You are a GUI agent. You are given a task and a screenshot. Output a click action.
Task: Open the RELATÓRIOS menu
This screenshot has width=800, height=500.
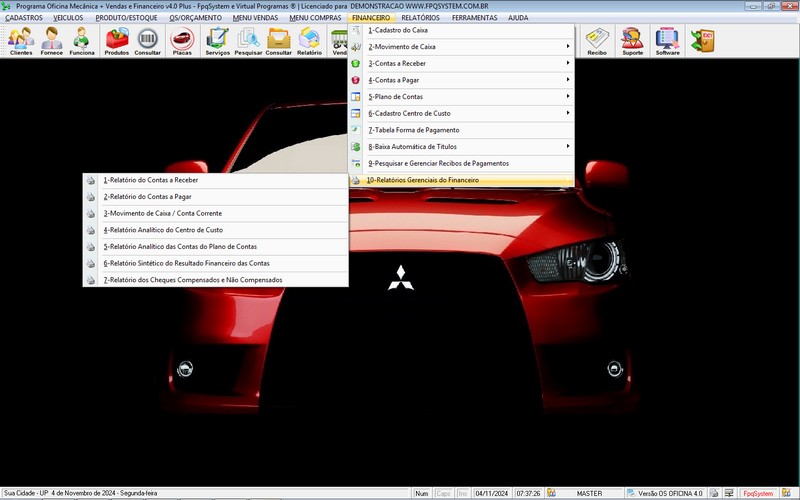click(x=420, y=18)
